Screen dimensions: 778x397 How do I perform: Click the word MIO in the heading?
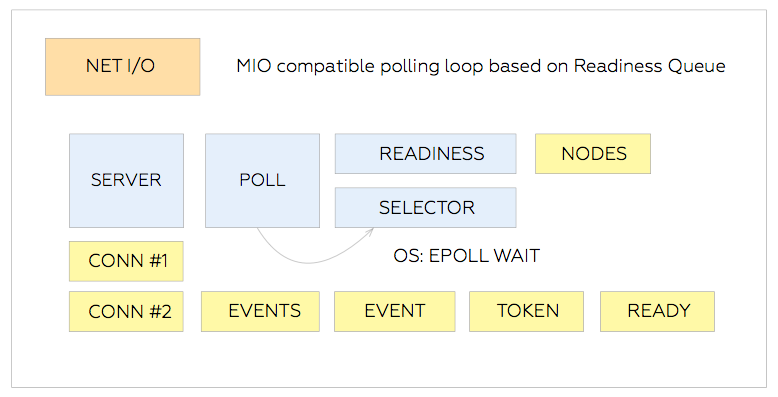pos(254,66)
